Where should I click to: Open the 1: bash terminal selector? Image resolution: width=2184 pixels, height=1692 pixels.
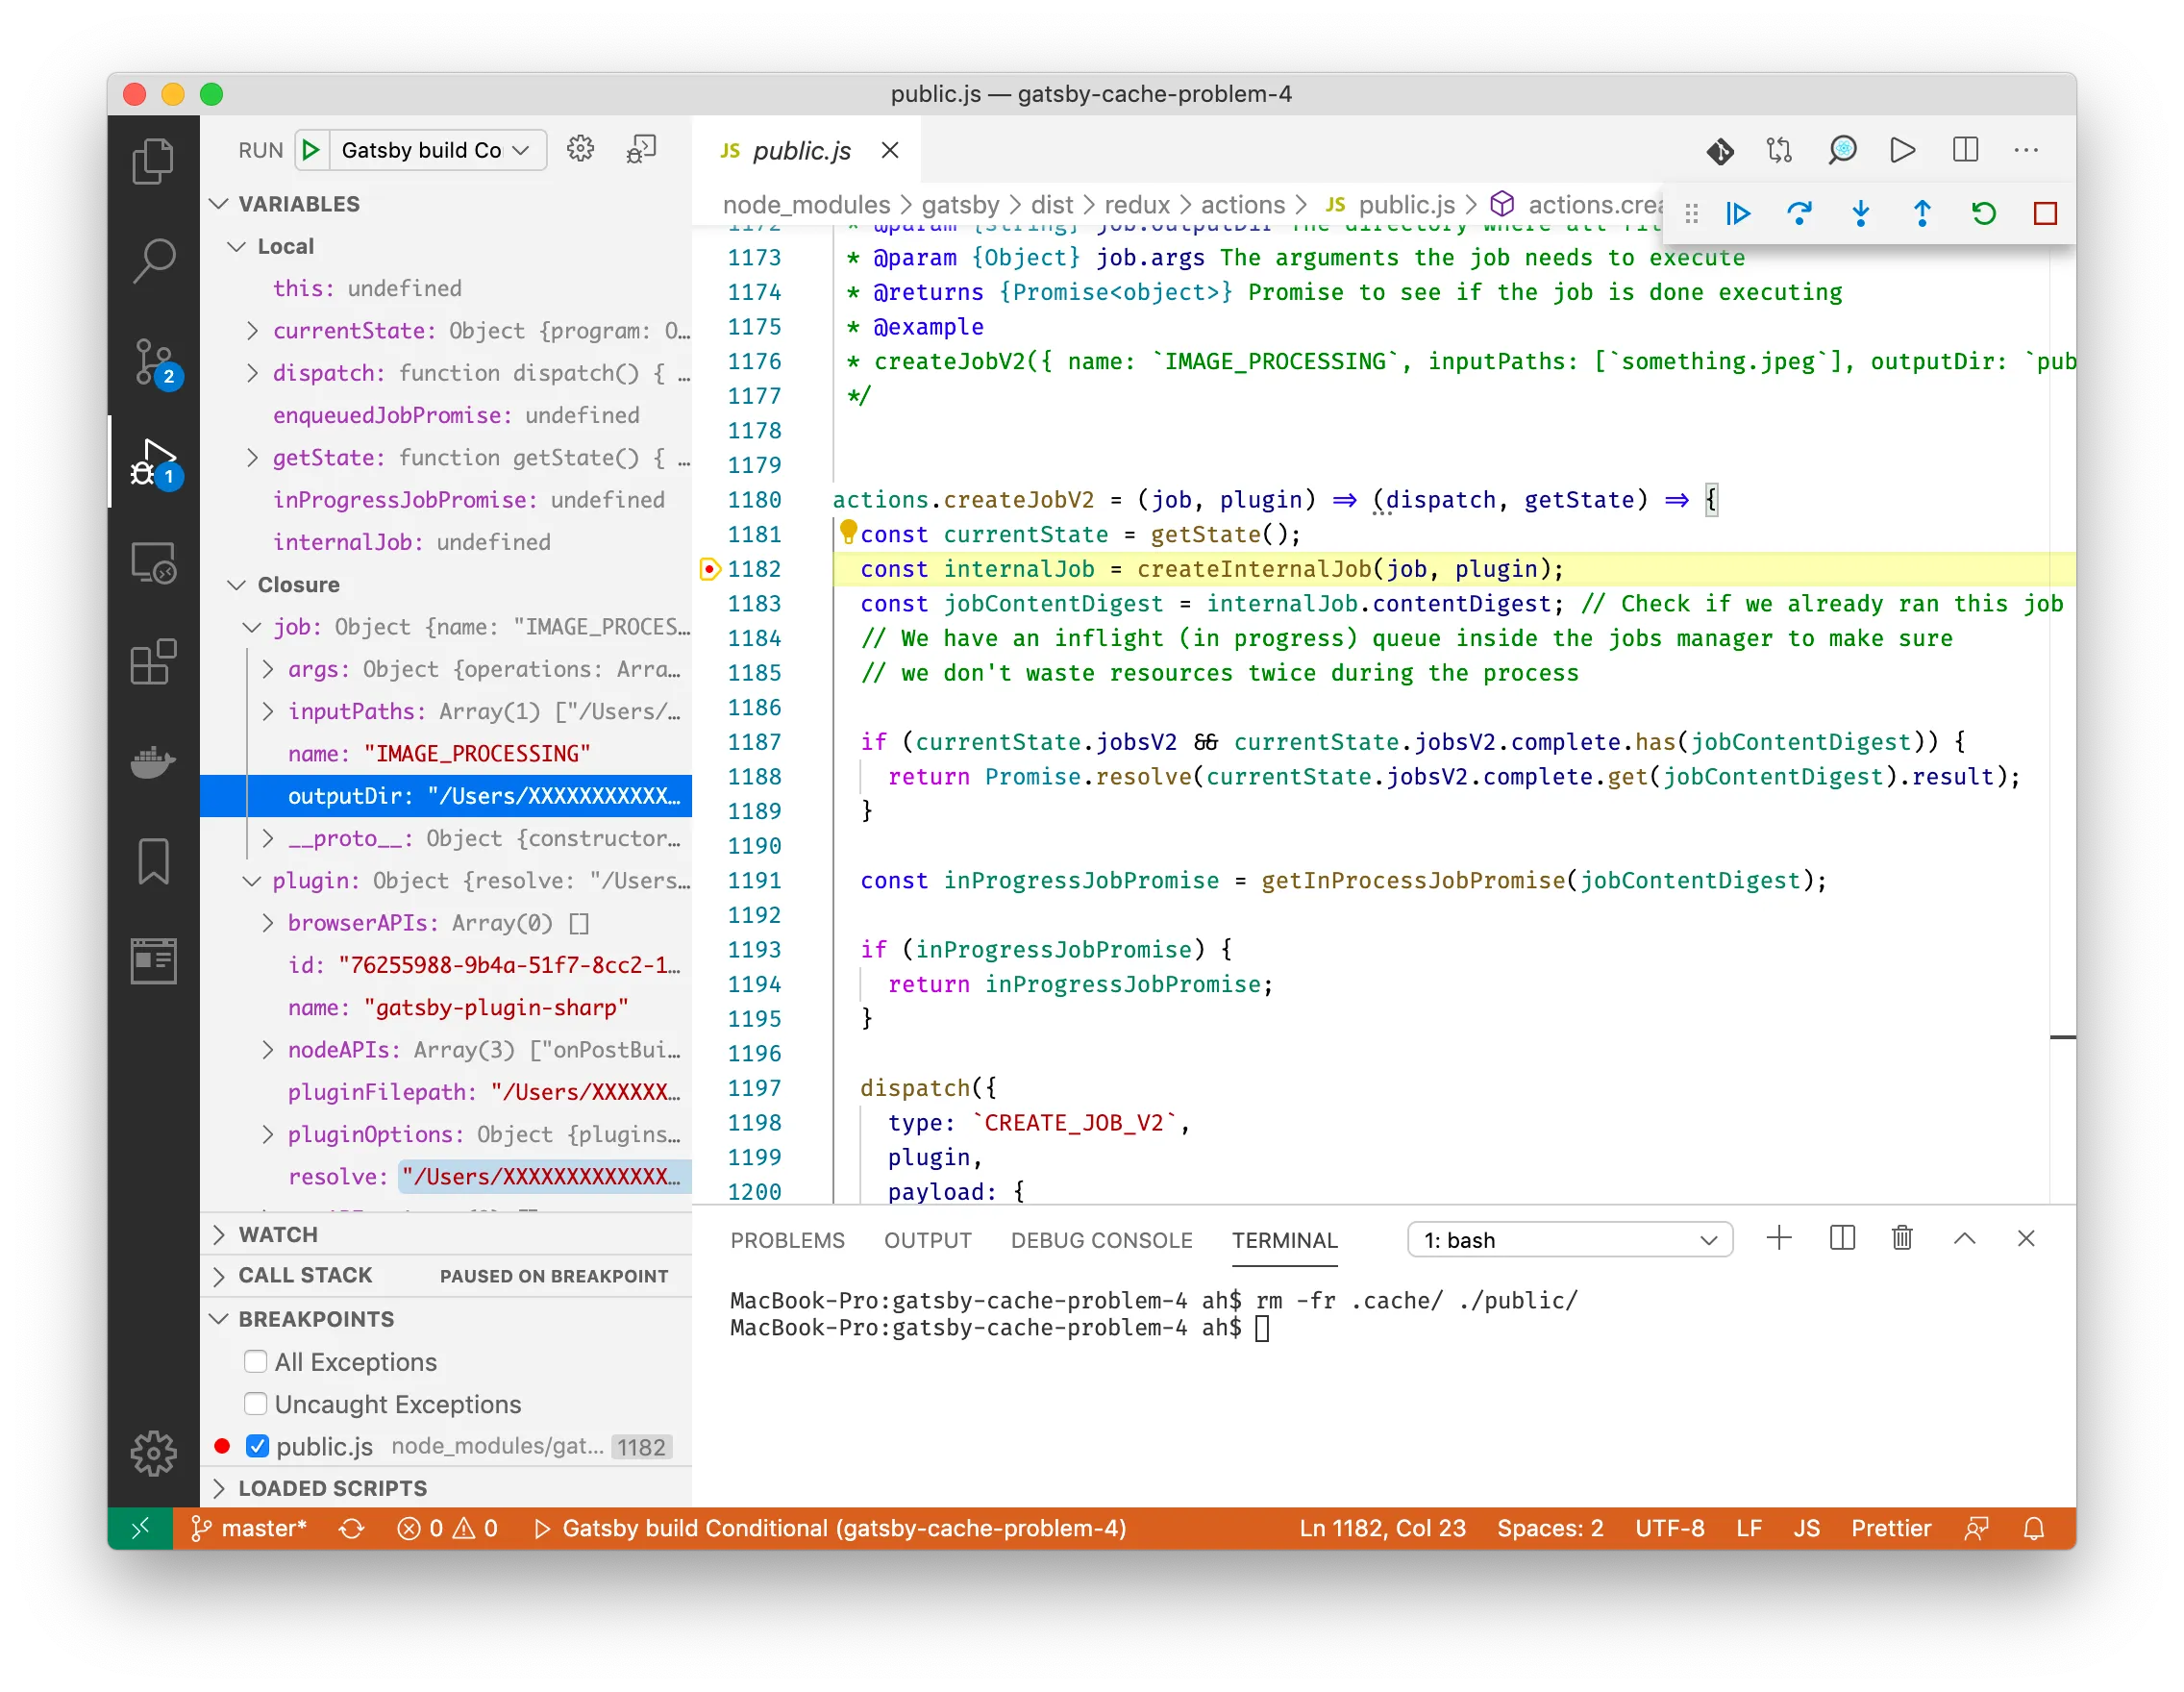(1570, 1240)
